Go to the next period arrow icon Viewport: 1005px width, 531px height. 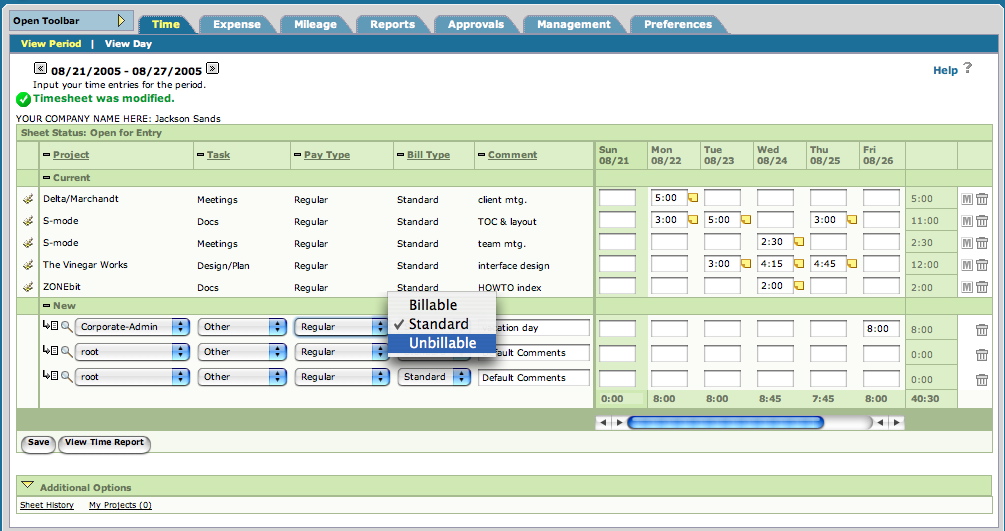pyautogui.click(x=213, y=68)
